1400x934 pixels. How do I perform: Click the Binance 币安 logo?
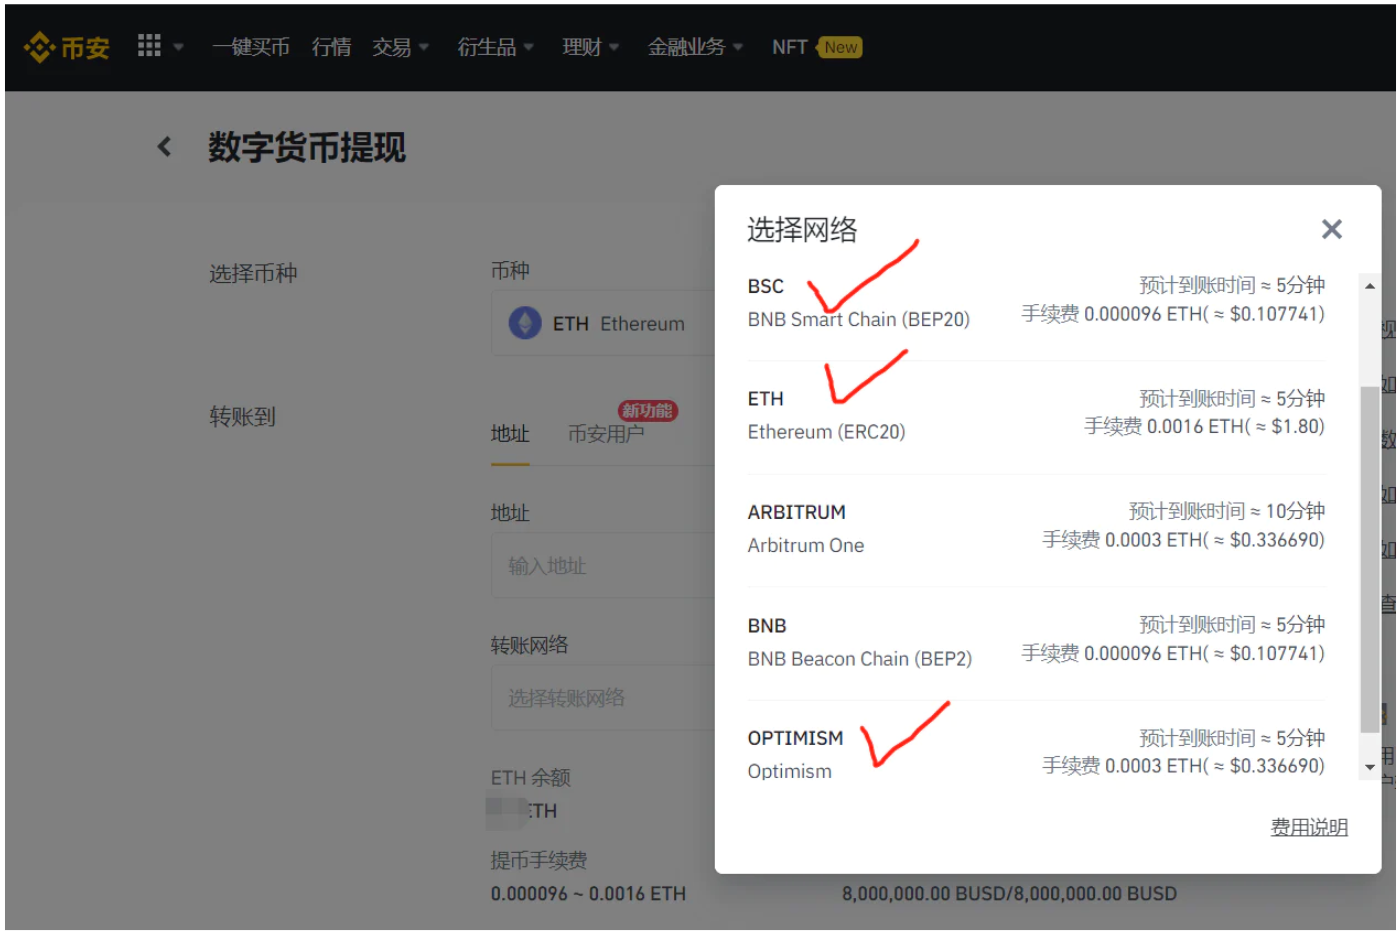[x=66, y=47]
